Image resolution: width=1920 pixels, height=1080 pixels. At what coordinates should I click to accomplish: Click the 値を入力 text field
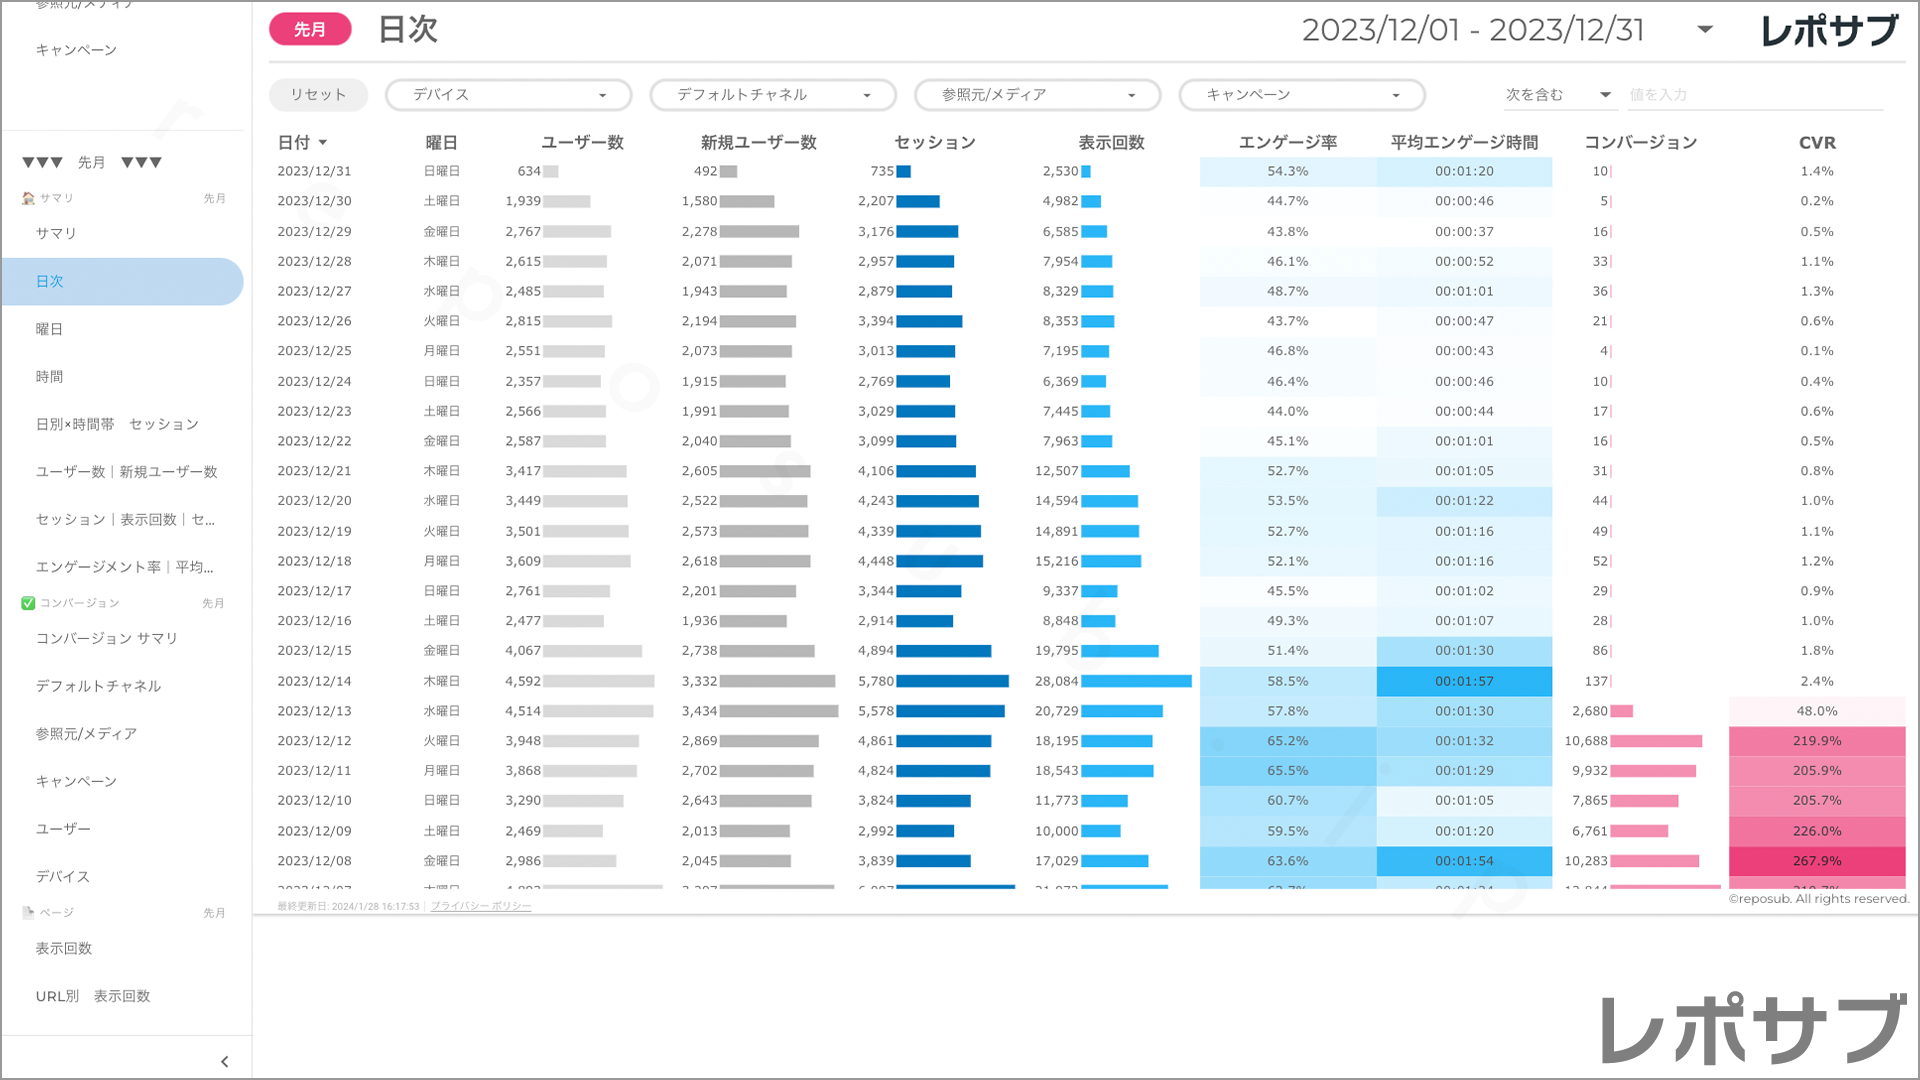click(x=1754, y=95)
